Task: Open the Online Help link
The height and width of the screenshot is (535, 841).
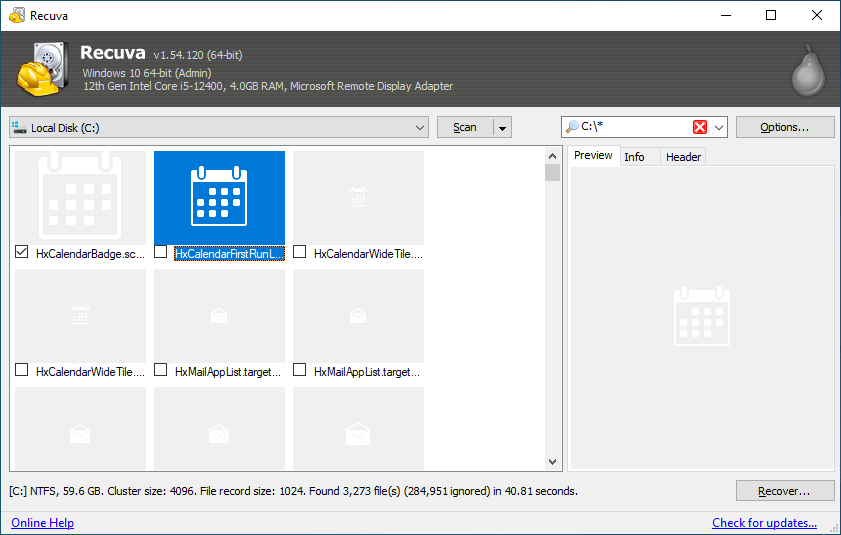Action: pos(42,523)
